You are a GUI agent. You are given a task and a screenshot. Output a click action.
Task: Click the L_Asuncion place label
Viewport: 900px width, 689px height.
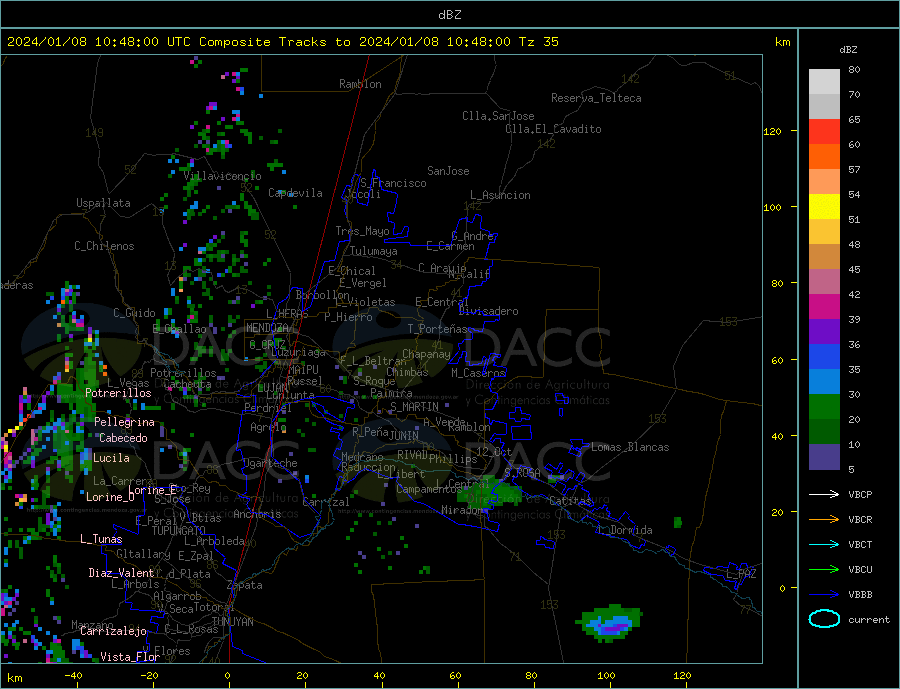click(501, 195)
